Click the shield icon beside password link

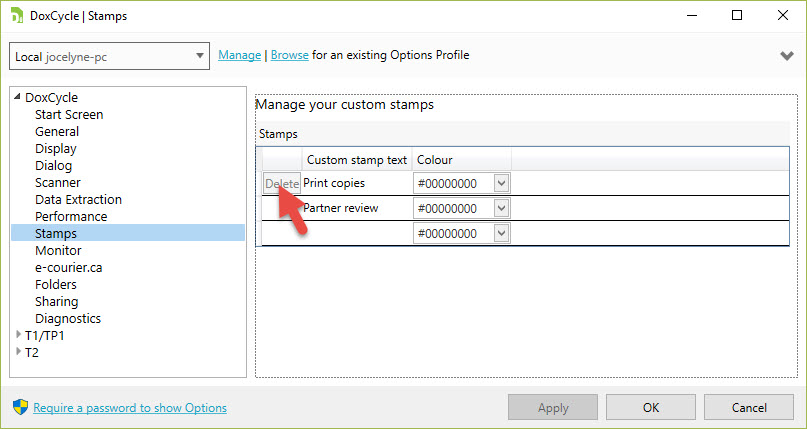click(x=20, y=407)
